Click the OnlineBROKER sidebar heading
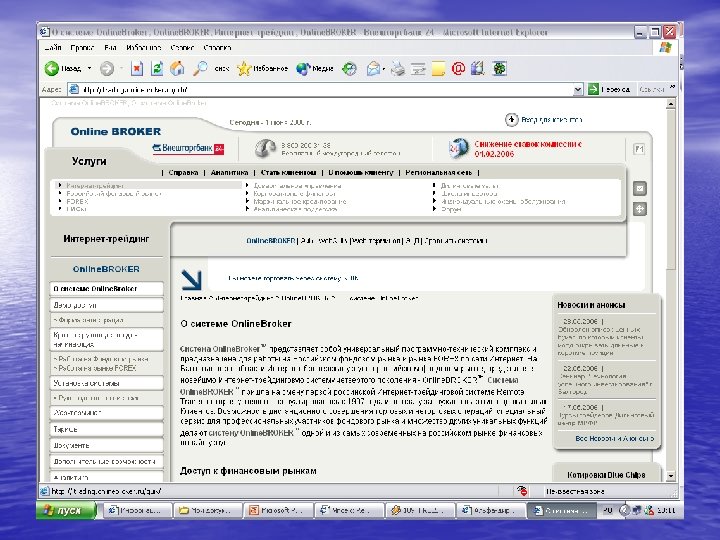Image resolution: width=720 pixels, height=540 pixels. pos(106,269)
